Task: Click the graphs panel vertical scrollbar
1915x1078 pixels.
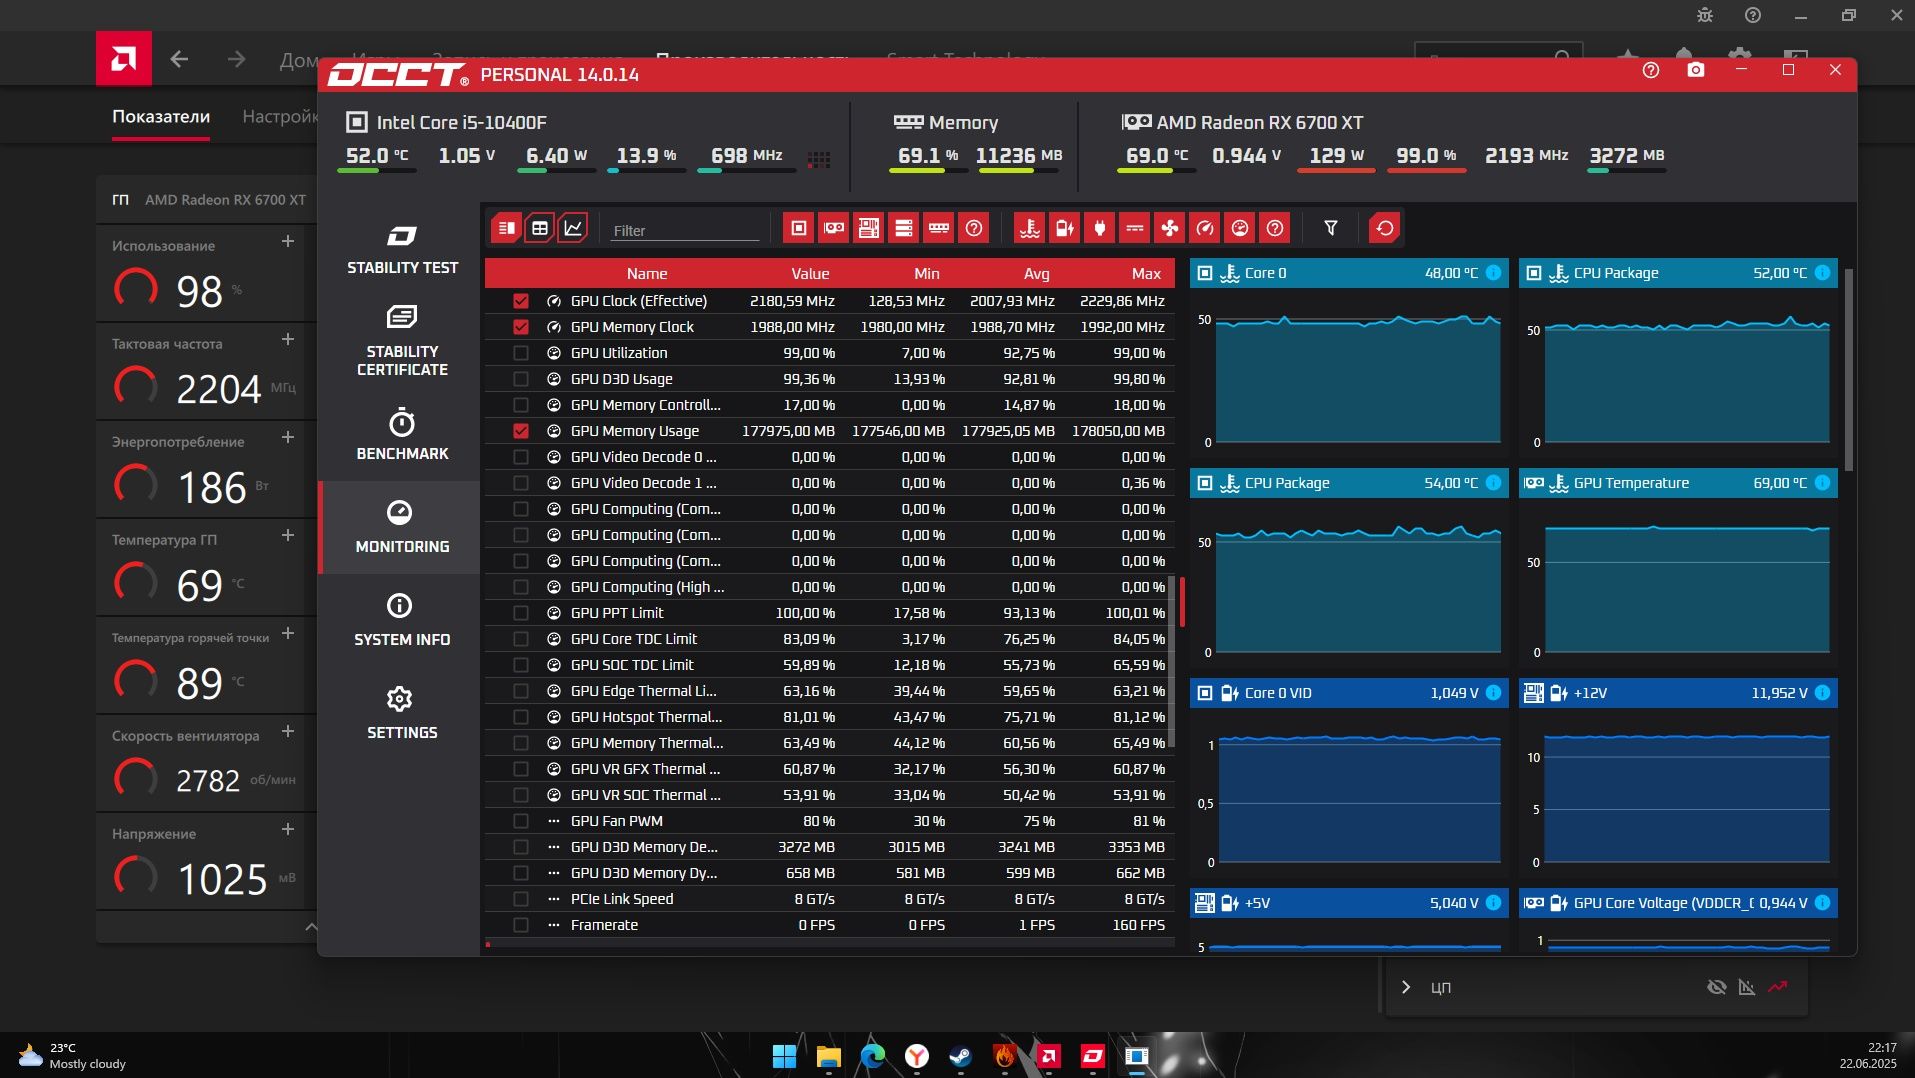Action: [x=1848, y=370]
